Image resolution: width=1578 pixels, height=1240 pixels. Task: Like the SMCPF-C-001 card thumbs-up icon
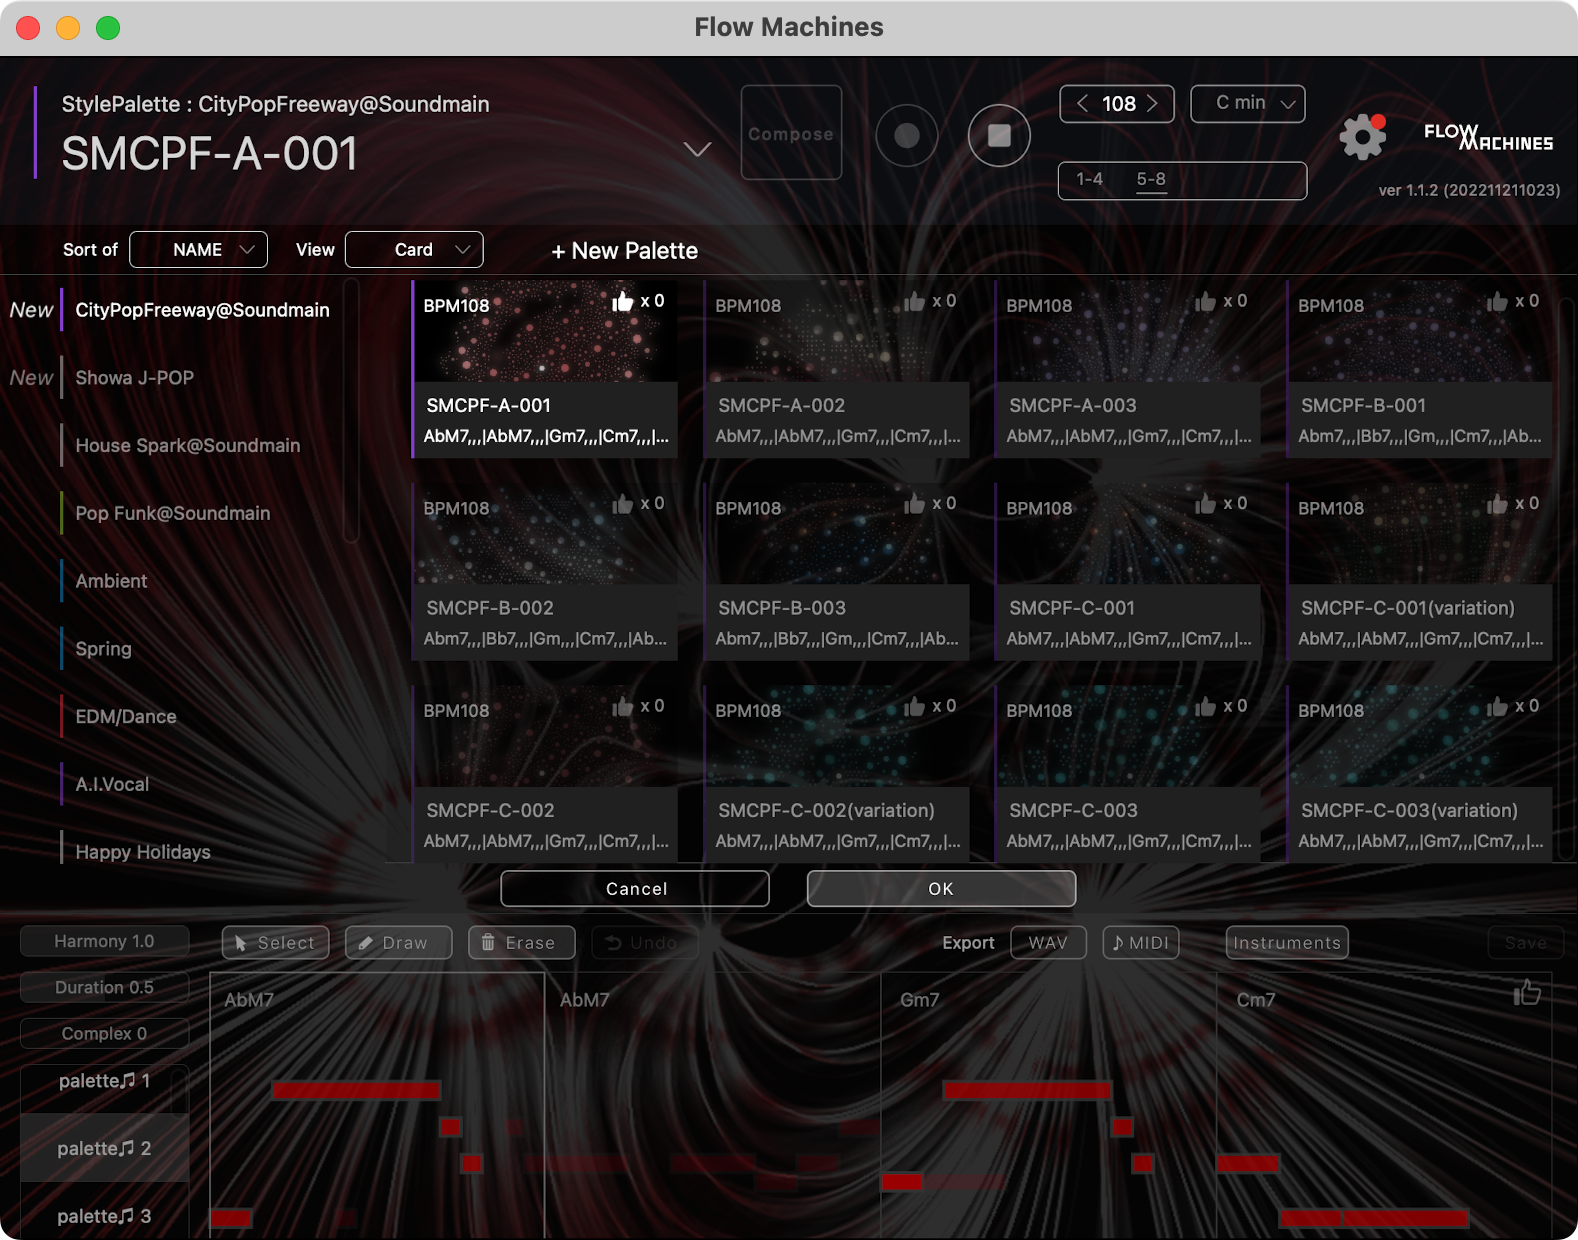coord(1205,504)
